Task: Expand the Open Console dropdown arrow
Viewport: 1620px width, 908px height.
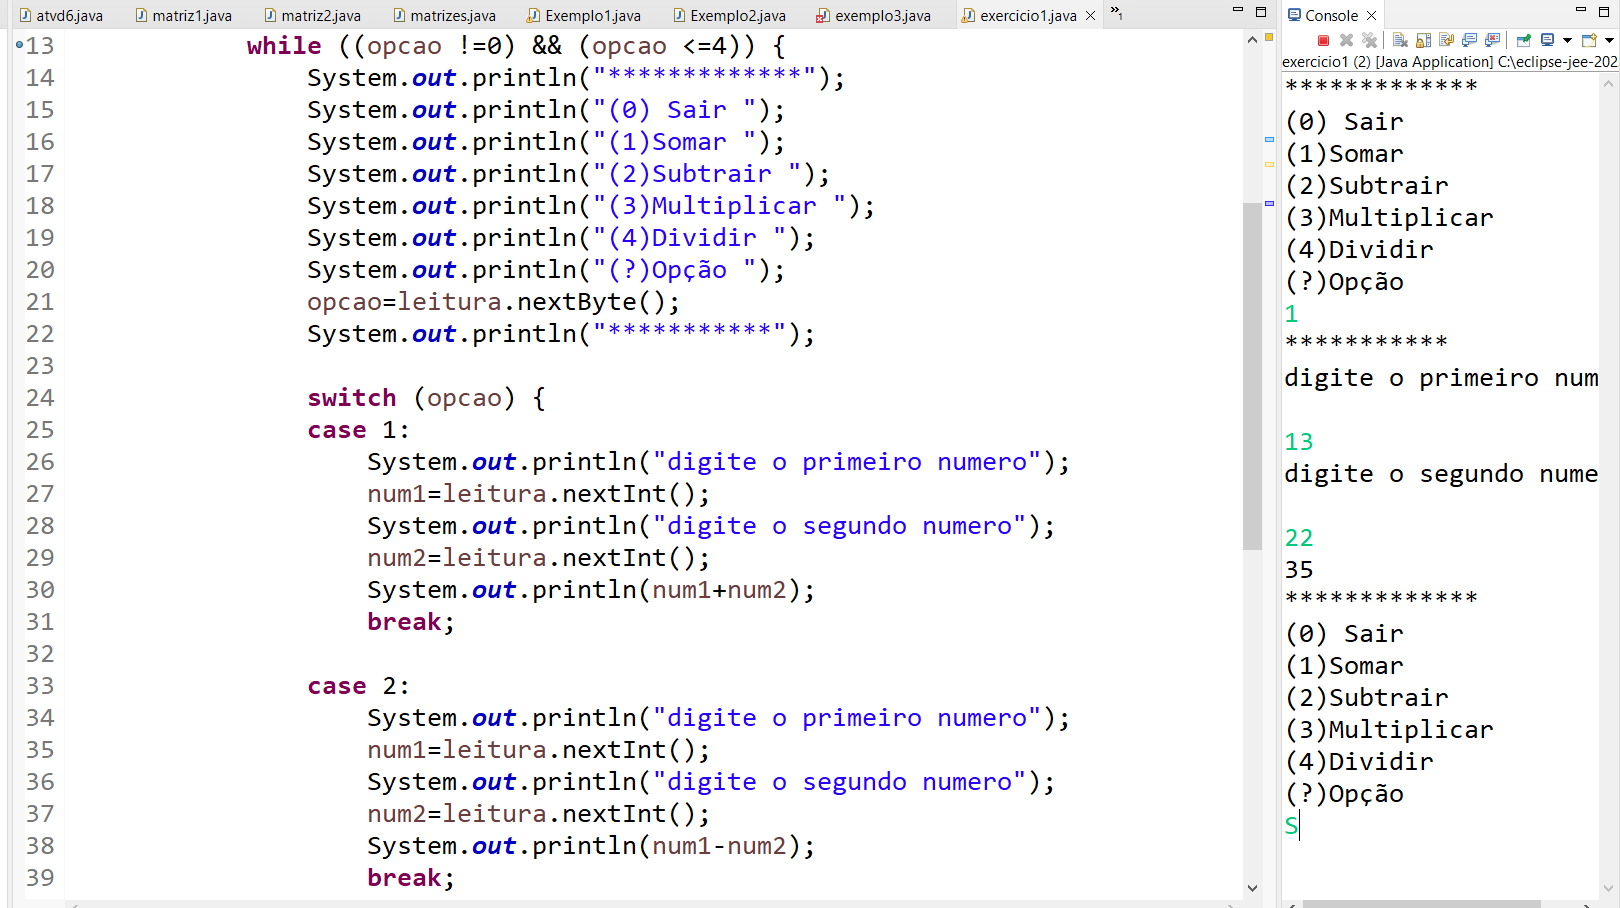Action: click(1609, 40)
